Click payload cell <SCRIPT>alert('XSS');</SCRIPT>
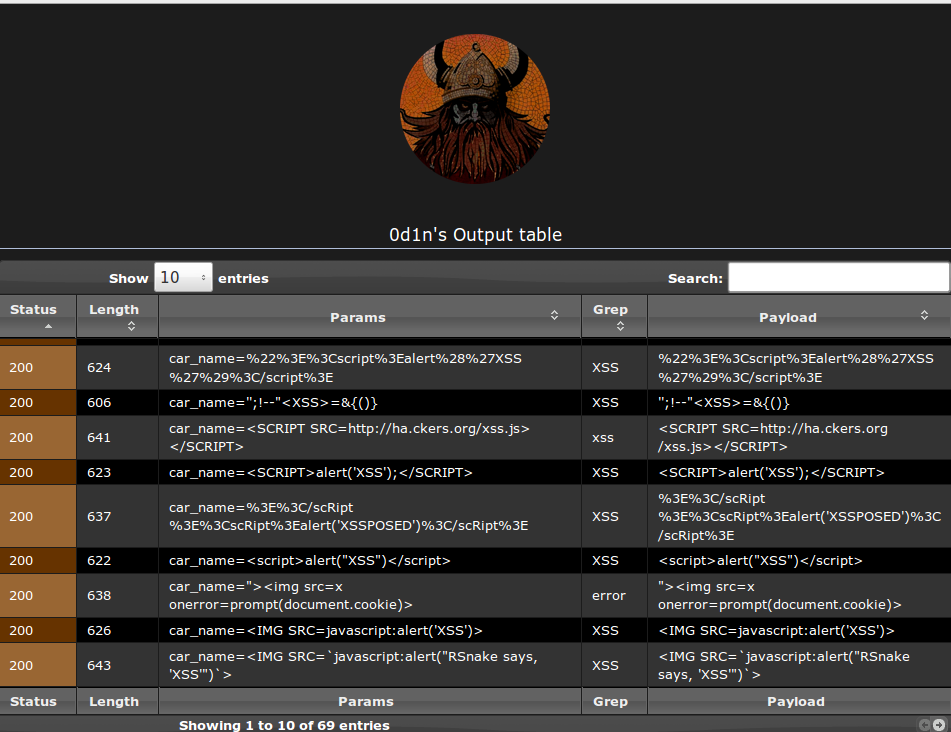Viewport: 951px width, 732px height. 799,472
